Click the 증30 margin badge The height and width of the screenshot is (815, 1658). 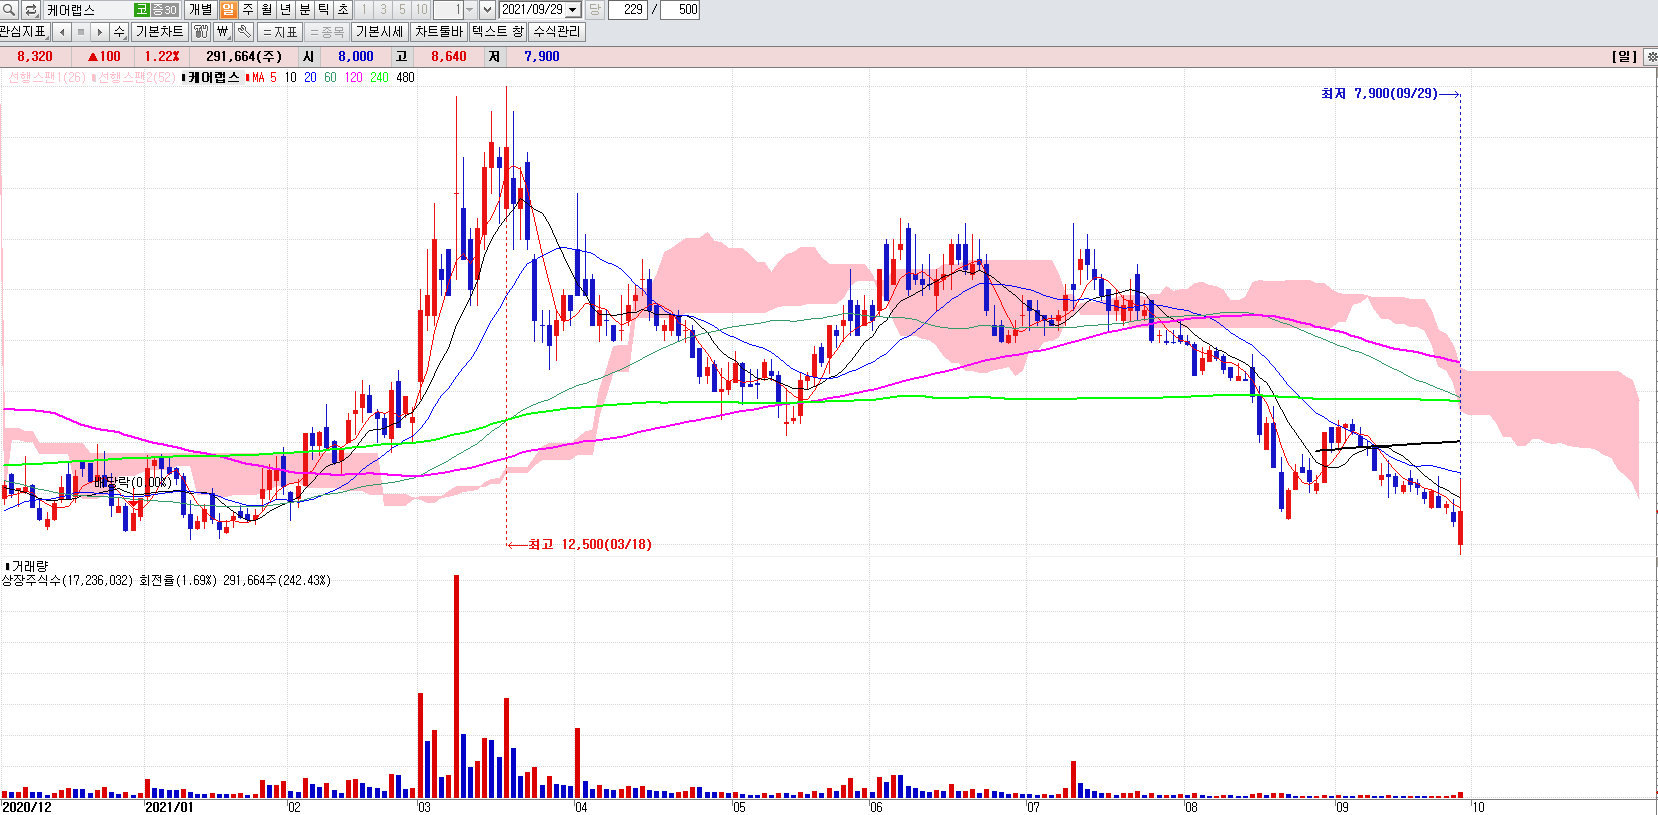tap(164, 10)
